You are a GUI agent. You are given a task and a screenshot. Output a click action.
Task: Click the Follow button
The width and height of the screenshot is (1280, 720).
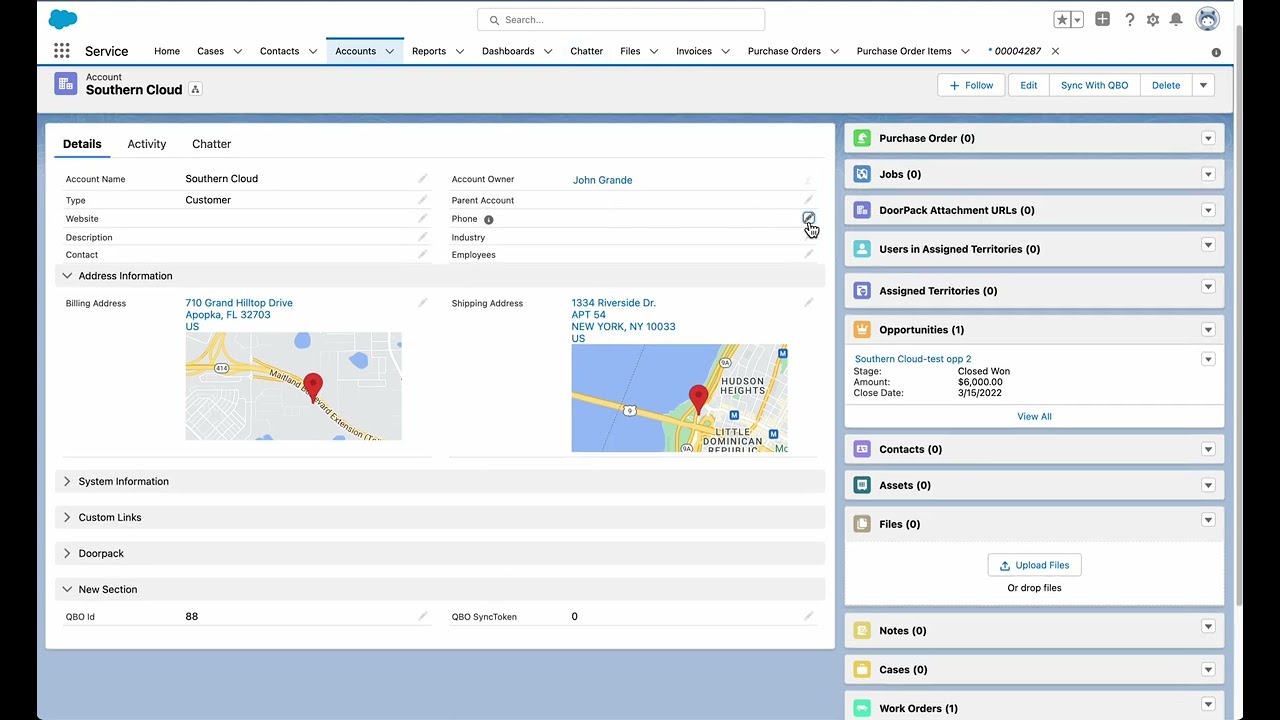972,85
